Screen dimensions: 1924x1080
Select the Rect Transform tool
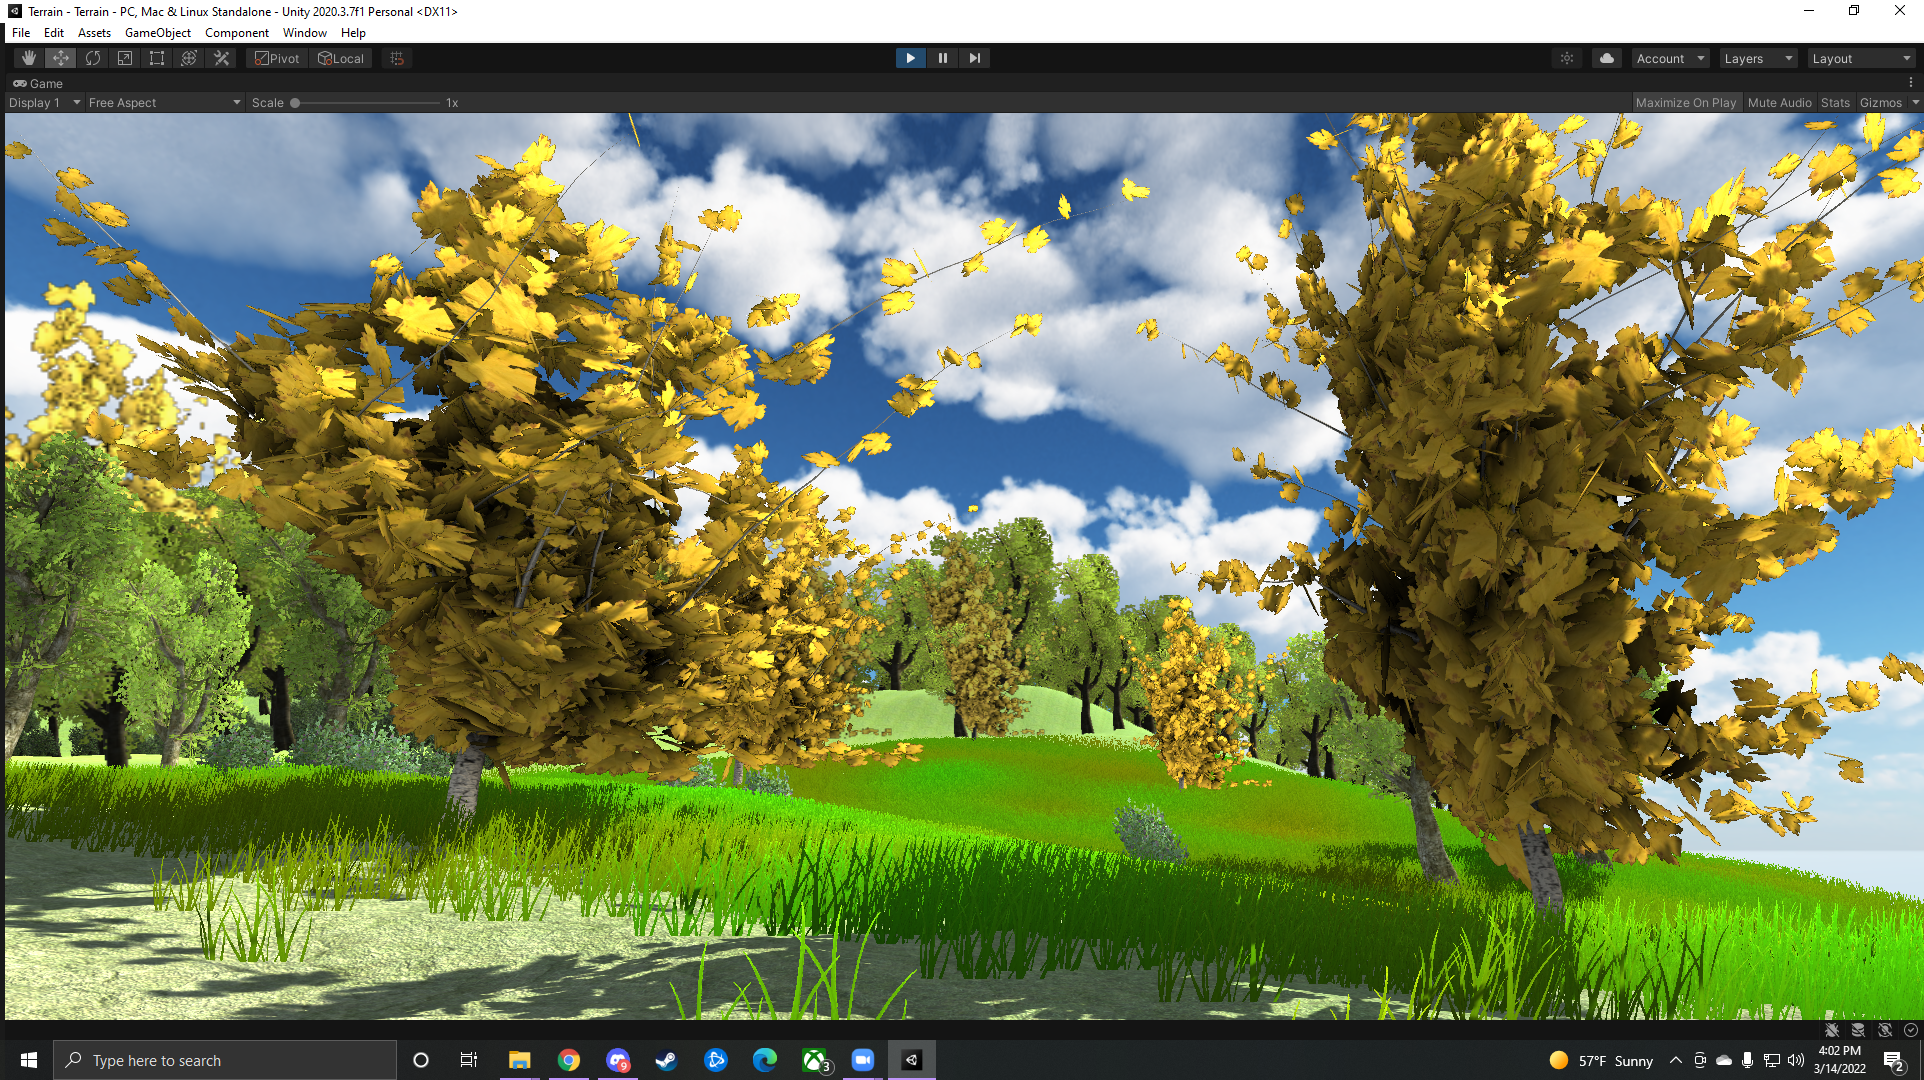click(157, 58)
